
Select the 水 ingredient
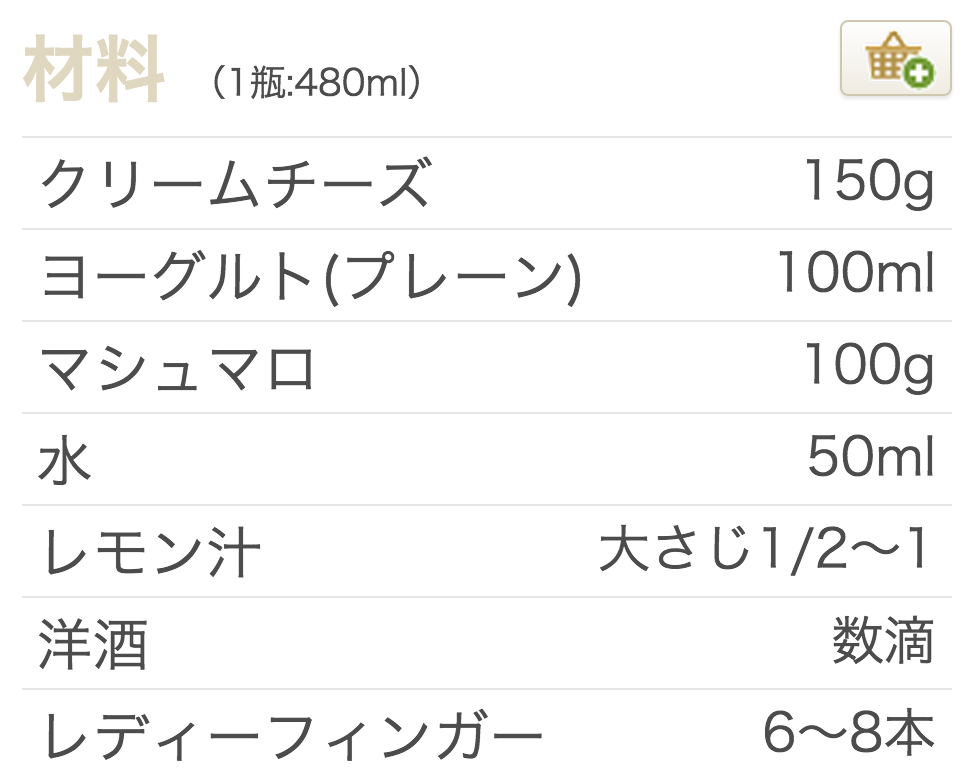(x=65, y=461)
